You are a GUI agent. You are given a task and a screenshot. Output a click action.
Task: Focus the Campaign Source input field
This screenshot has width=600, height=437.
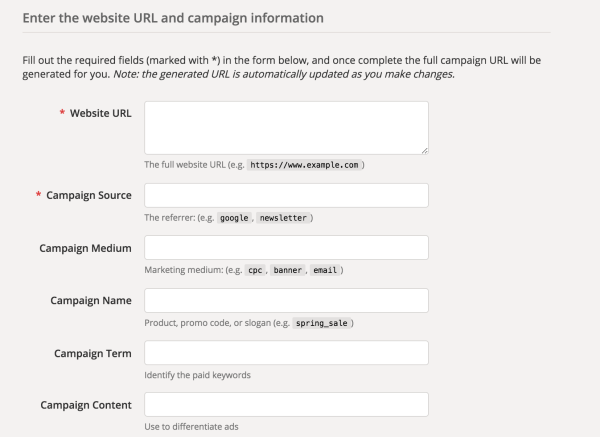286,195
